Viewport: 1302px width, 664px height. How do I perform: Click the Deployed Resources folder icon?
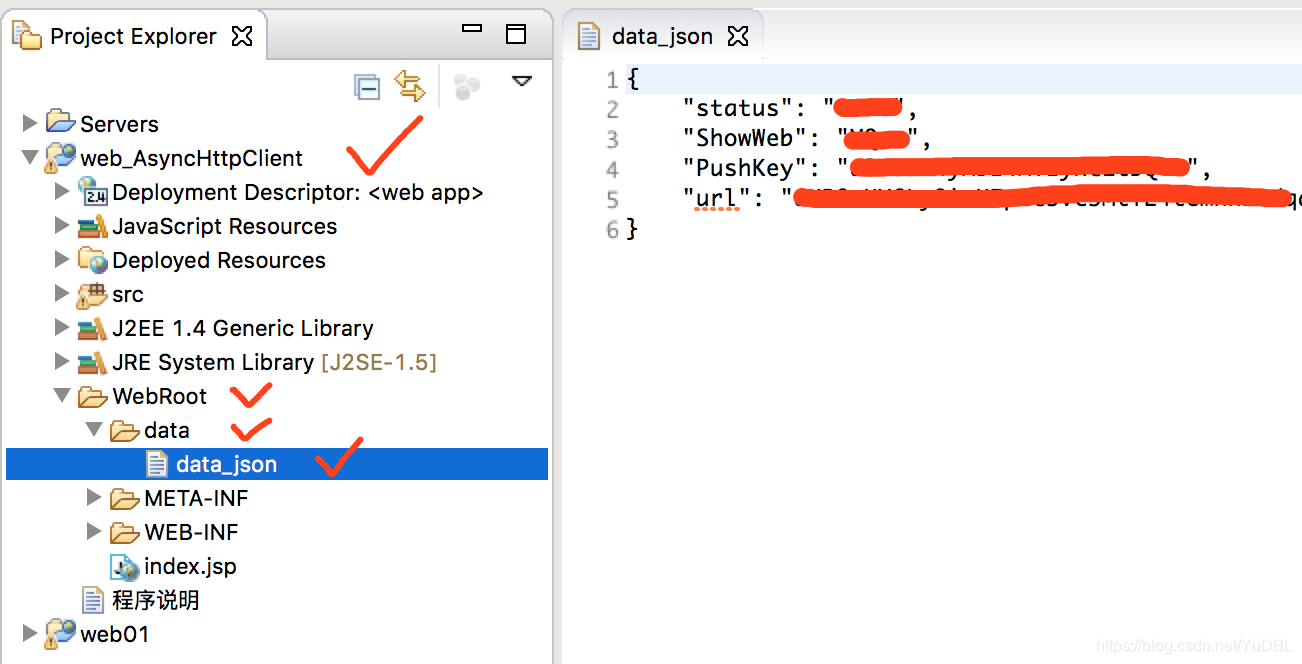[x=93, y=260]
